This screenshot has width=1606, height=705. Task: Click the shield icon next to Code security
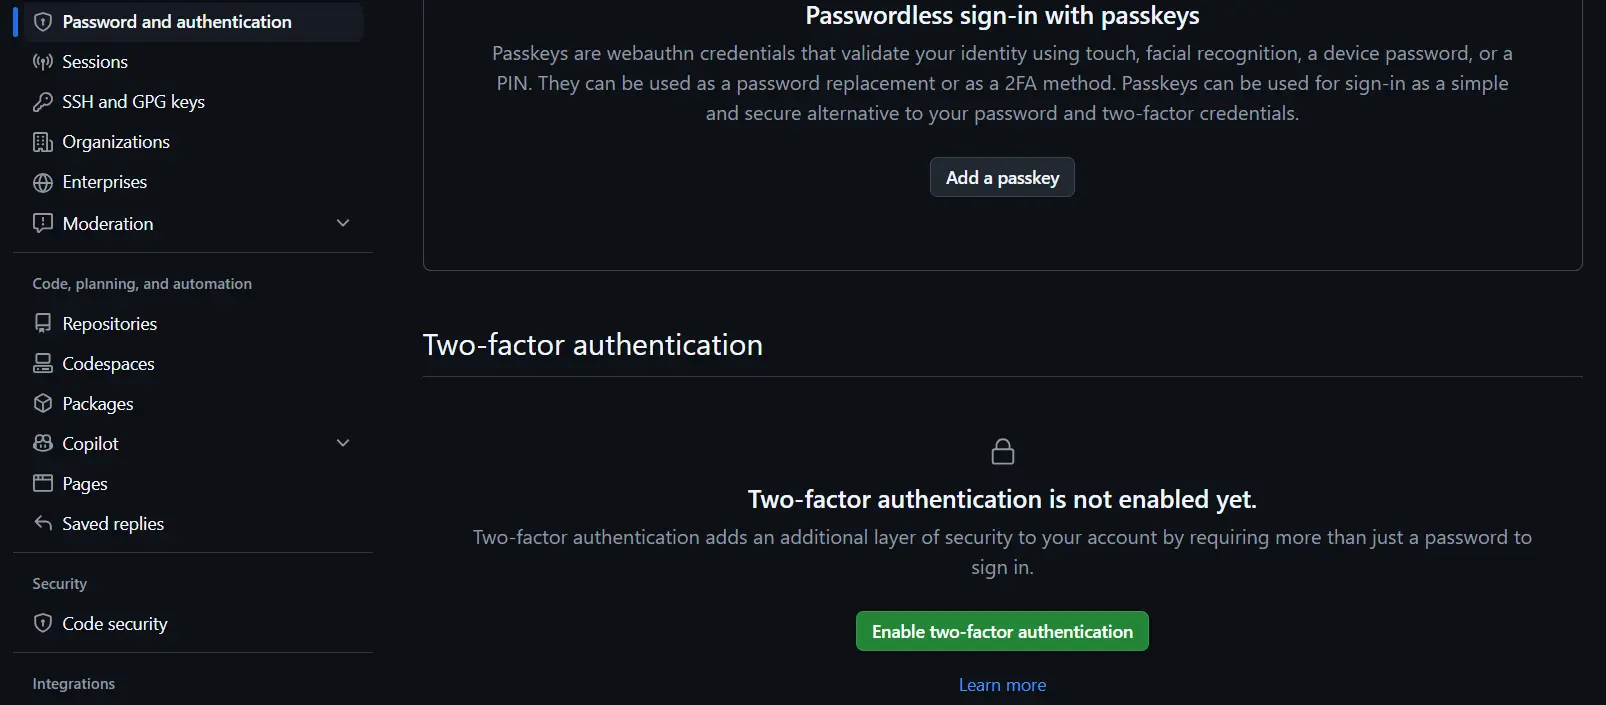(43, 623)
